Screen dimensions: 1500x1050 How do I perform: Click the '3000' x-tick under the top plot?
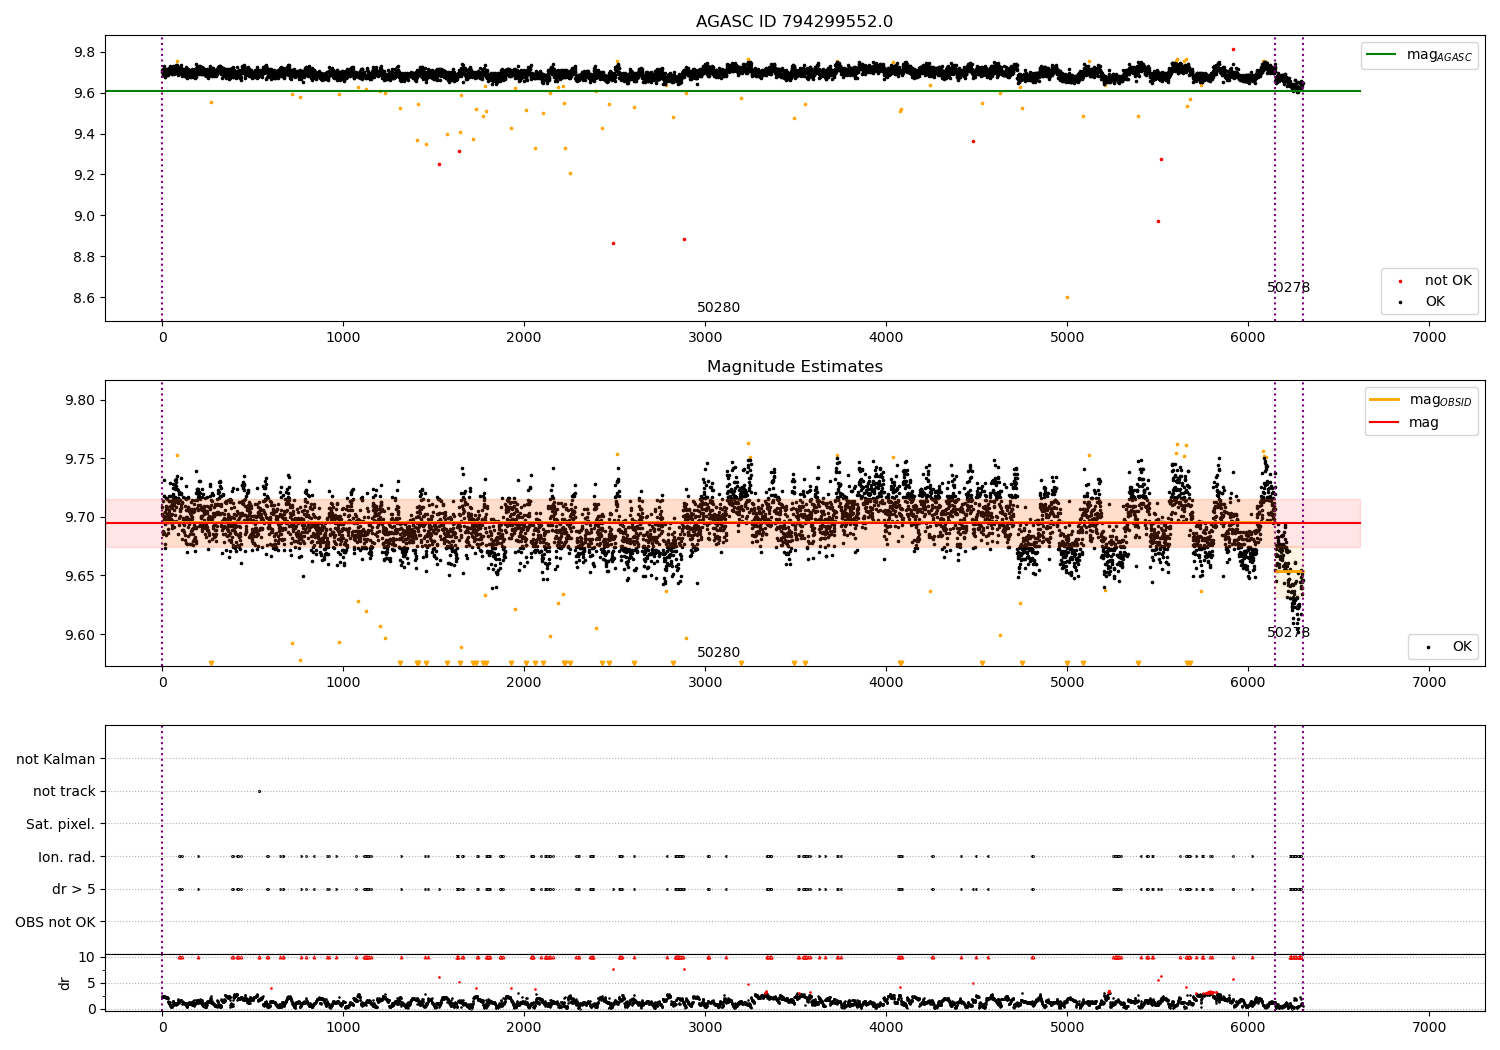click(x=705, y=338)
